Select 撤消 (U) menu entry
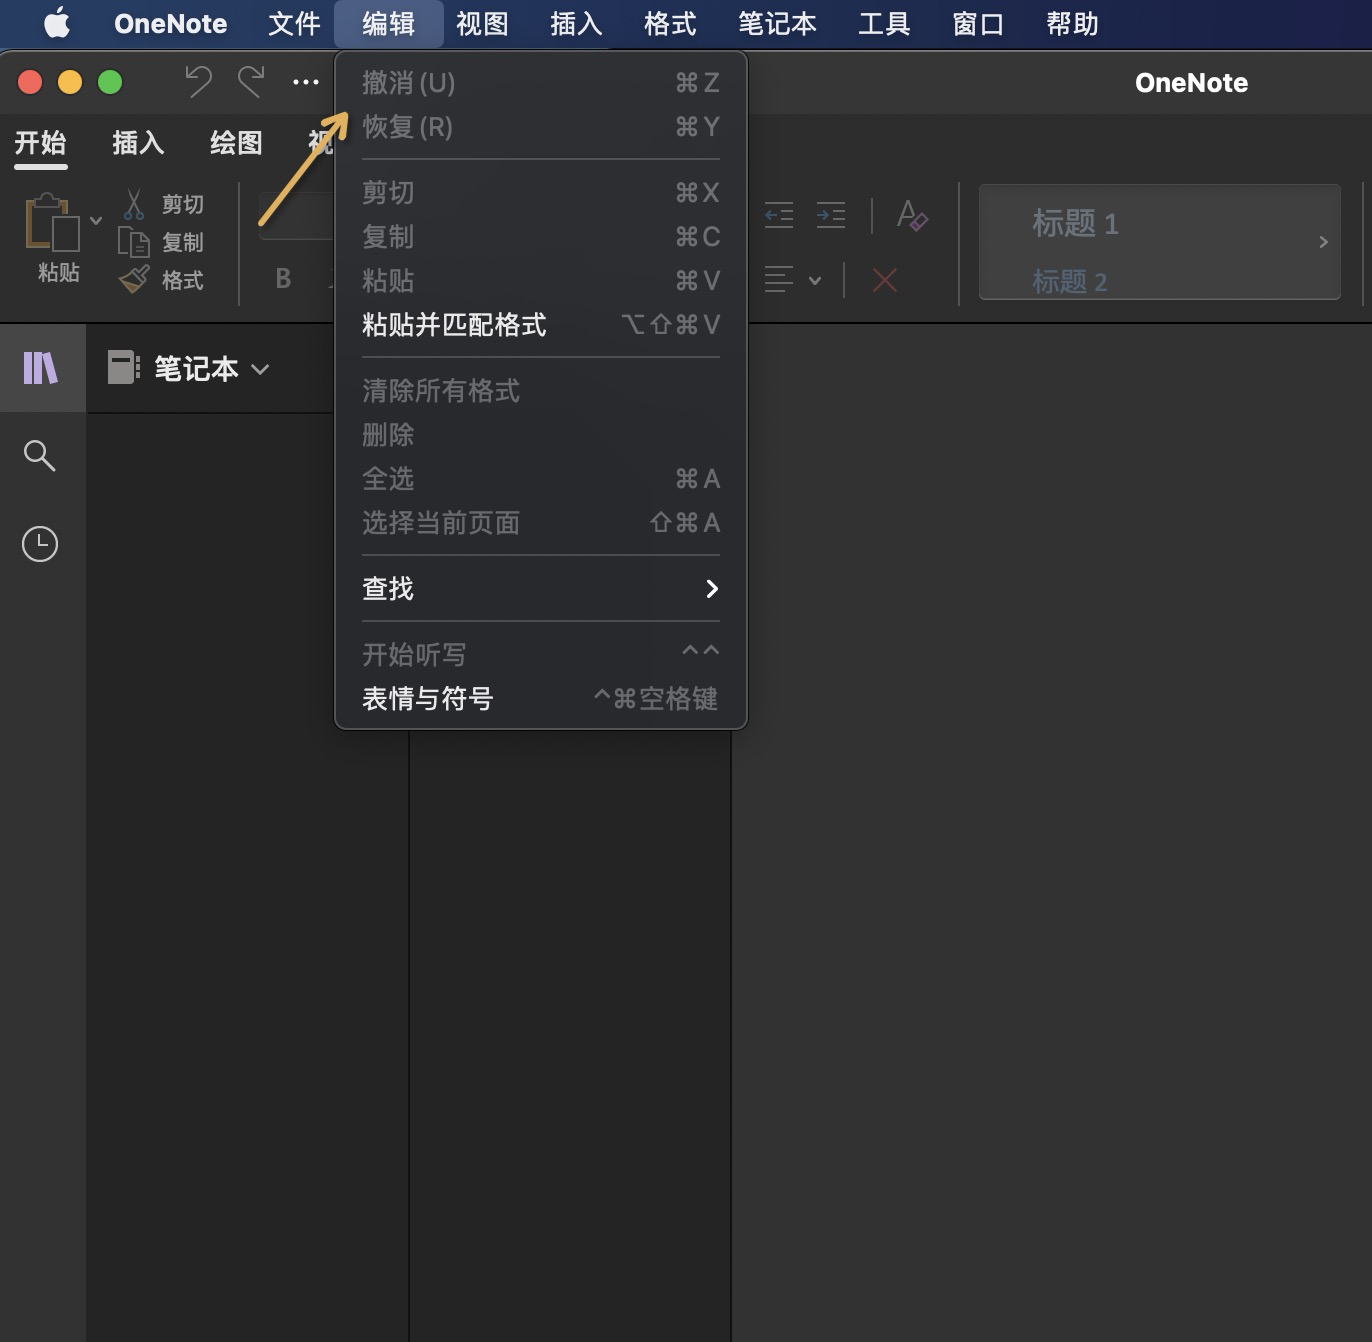 point(541,82)
